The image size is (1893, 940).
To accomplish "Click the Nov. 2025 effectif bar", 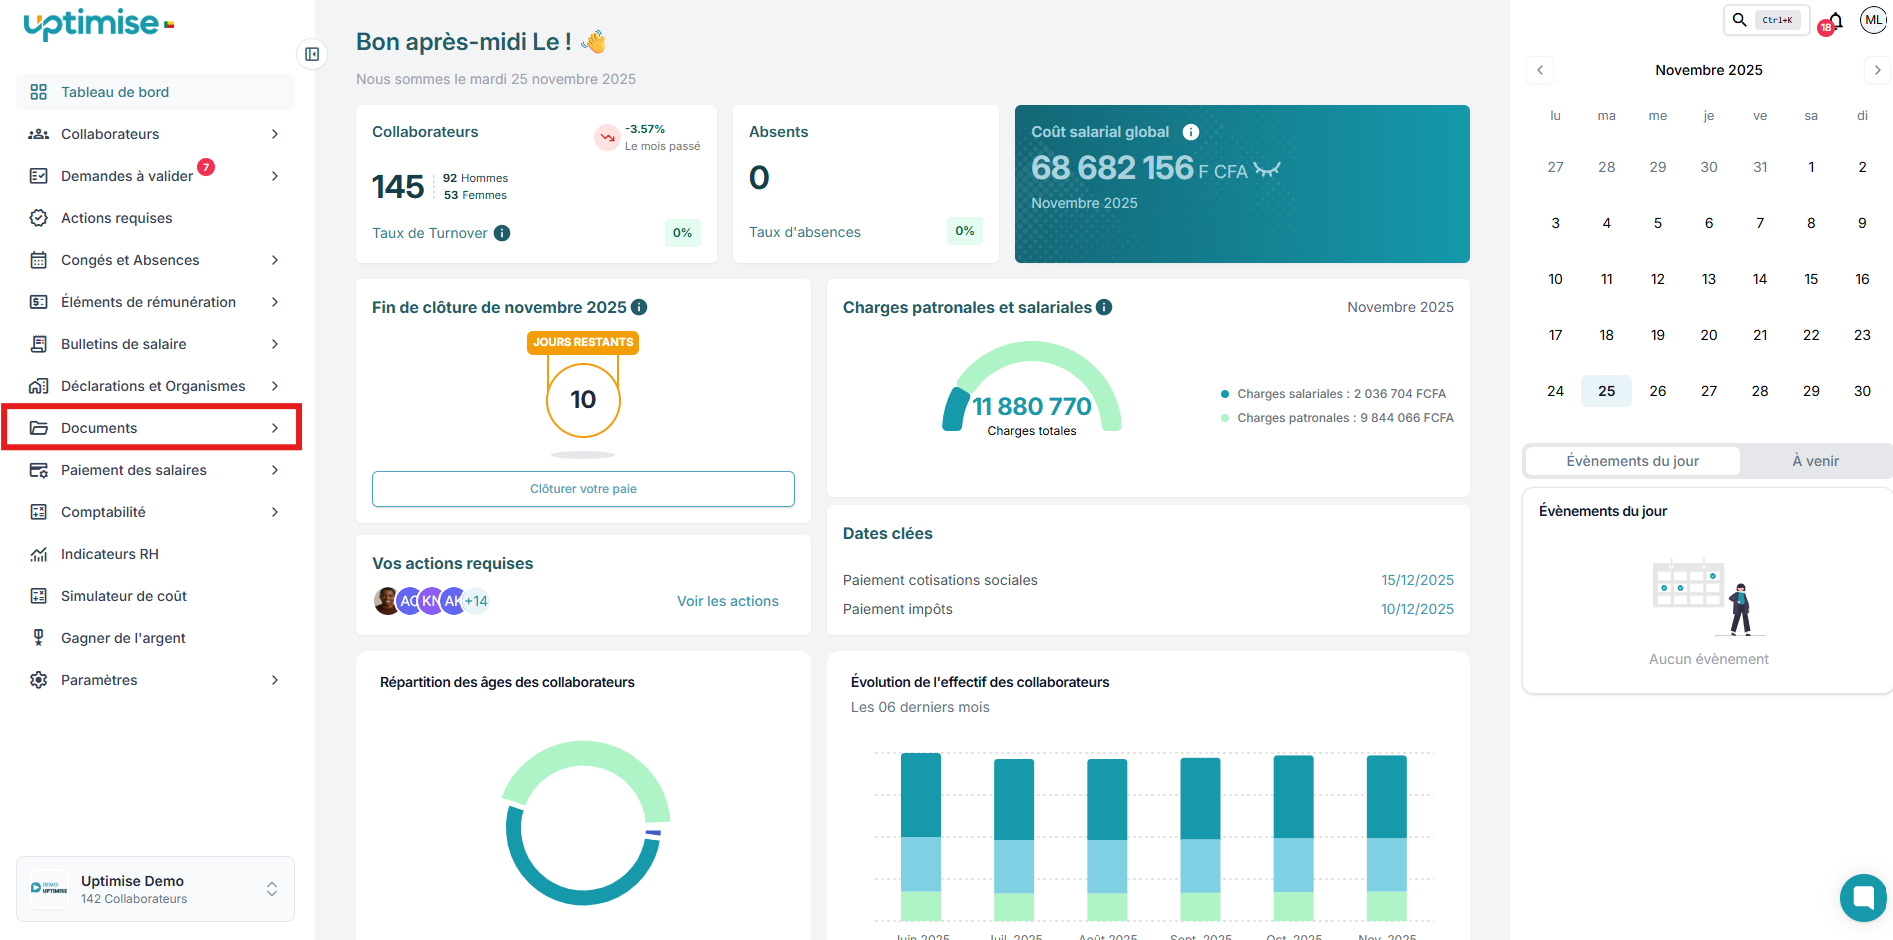I will (x=1386, y=838).
